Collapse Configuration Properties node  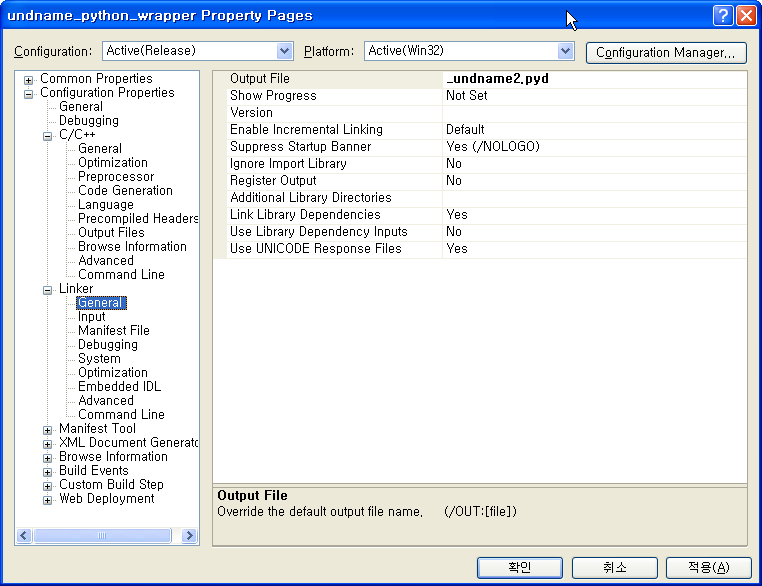click(x=29, y=94)
